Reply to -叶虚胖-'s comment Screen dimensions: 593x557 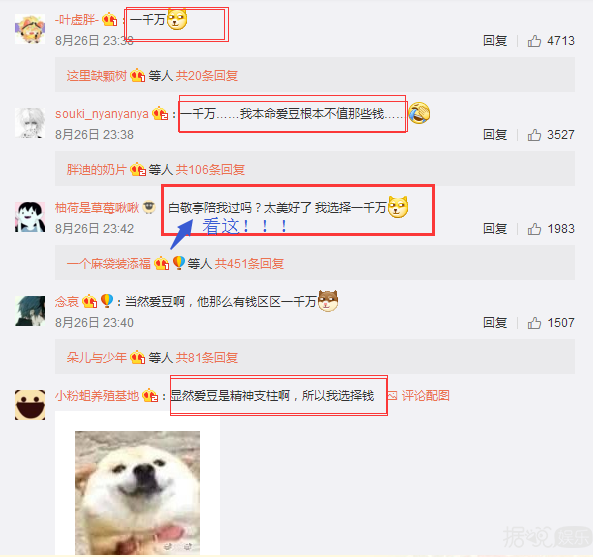pos(495,40)
